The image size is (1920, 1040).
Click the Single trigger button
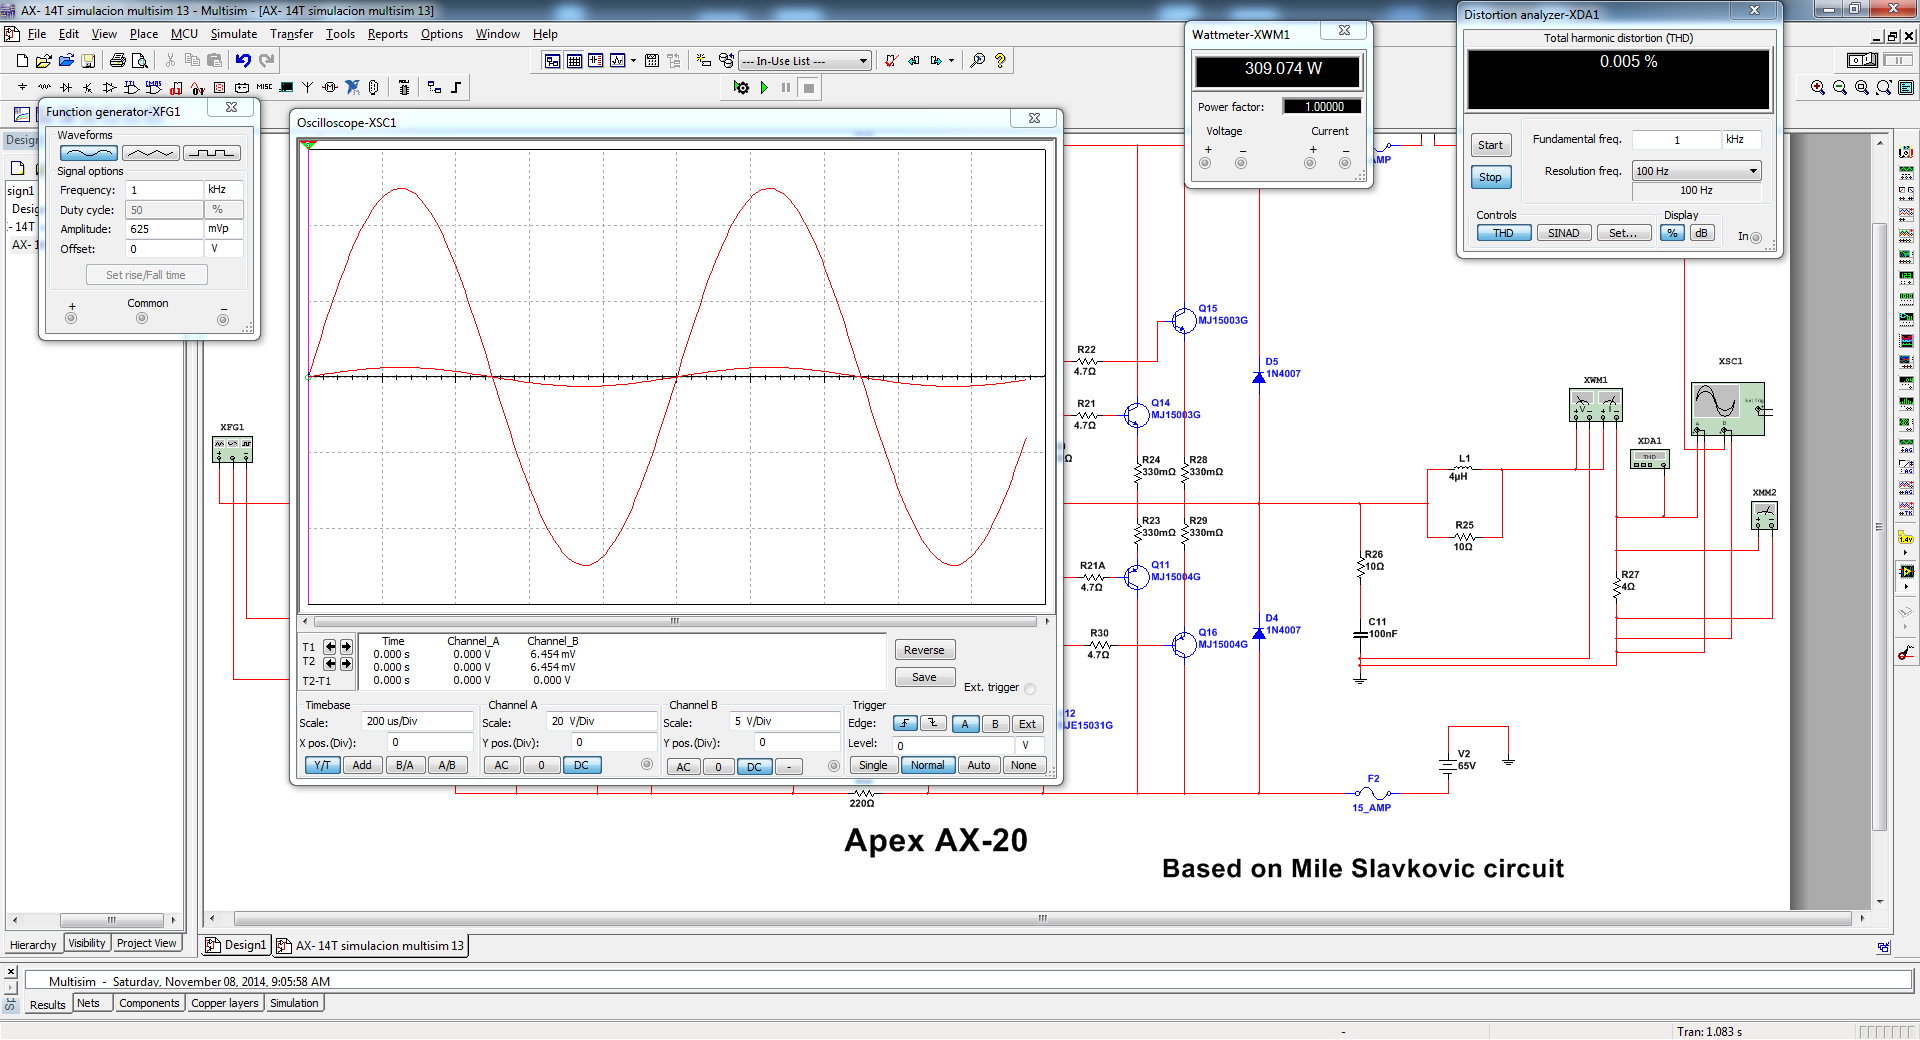(x=873, y=765)
